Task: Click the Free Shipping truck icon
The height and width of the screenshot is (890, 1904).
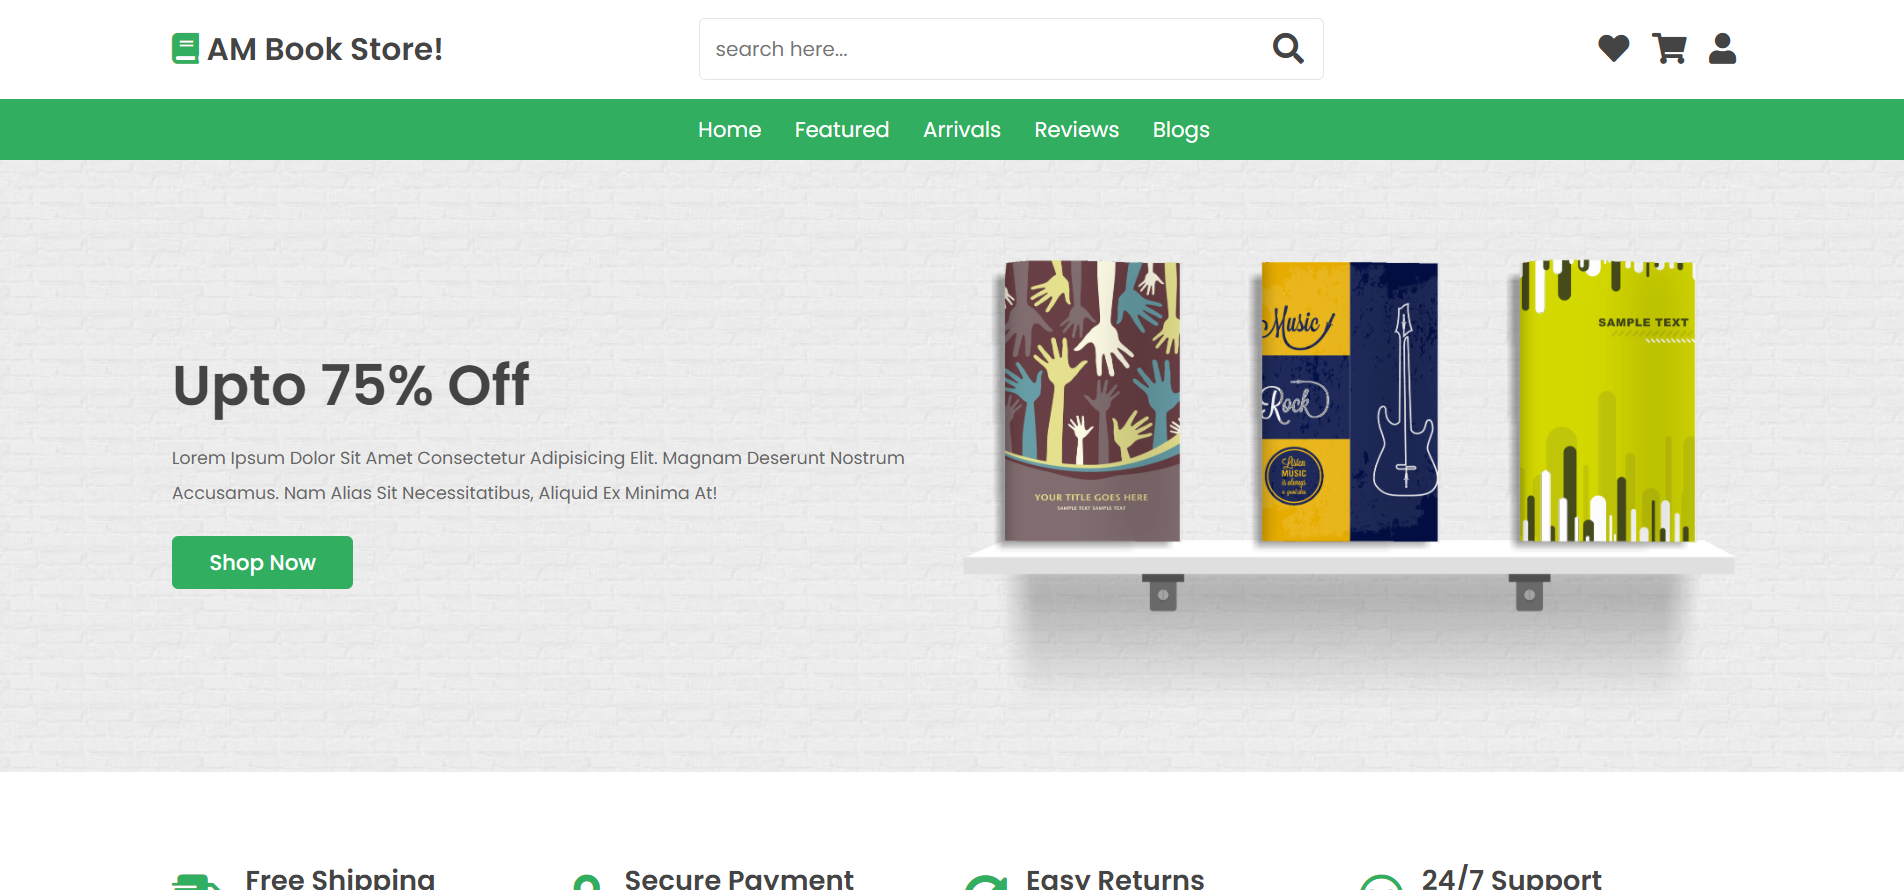Action: click(x=196, y=882)
